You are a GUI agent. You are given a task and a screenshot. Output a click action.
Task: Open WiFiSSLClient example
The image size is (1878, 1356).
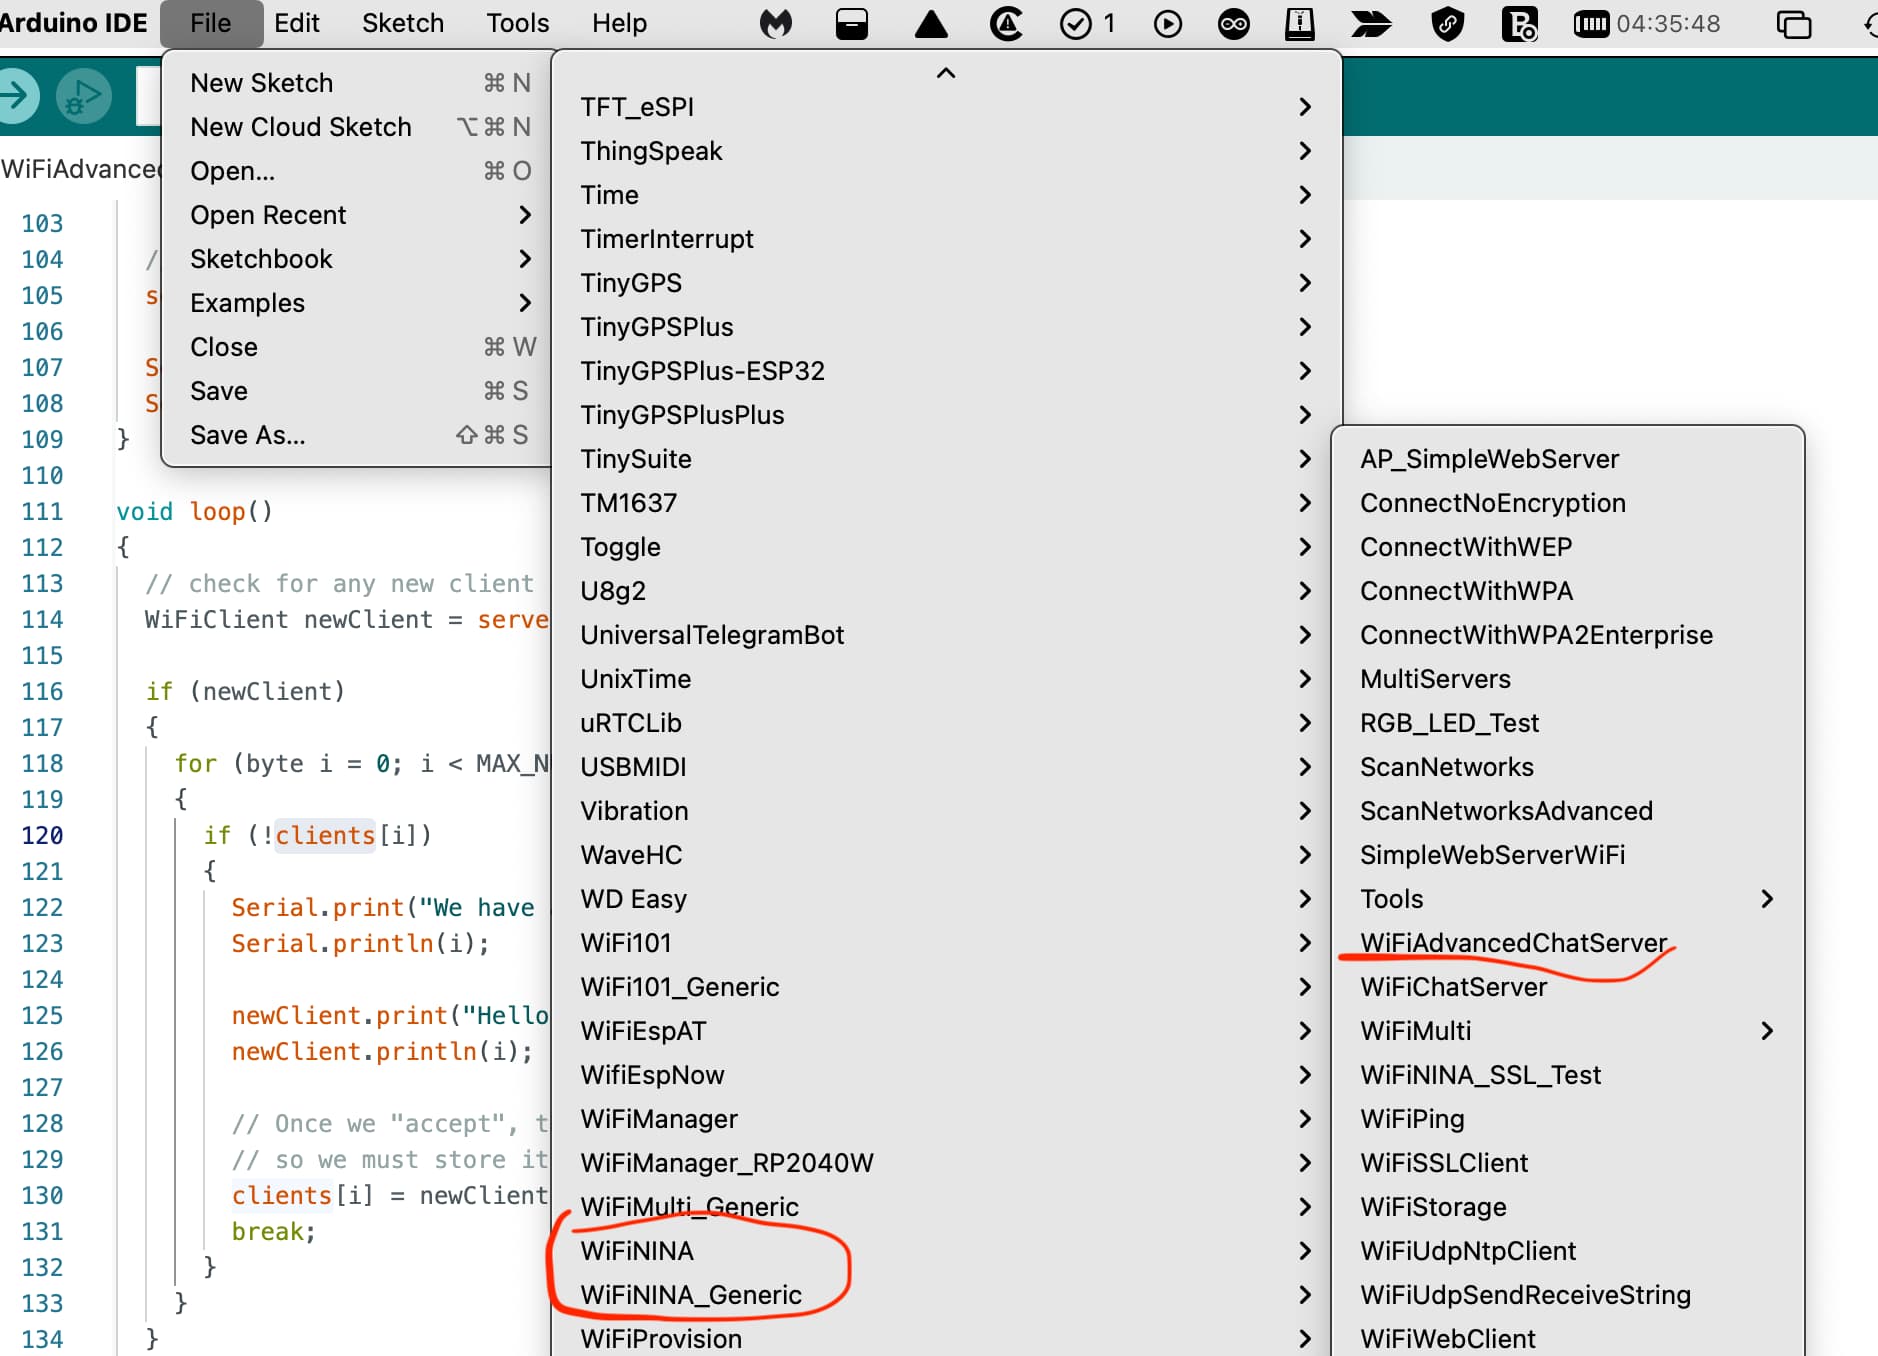[1568, 1163]
